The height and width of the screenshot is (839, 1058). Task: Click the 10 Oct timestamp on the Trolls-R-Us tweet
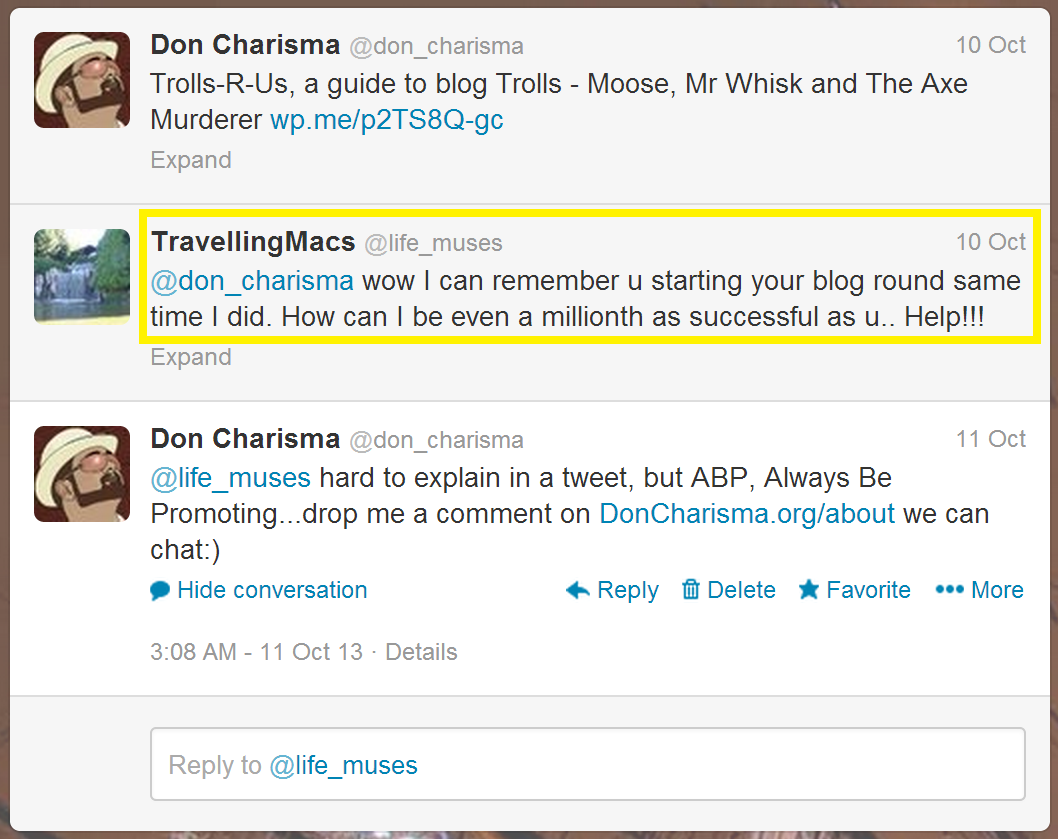(990, 45)
